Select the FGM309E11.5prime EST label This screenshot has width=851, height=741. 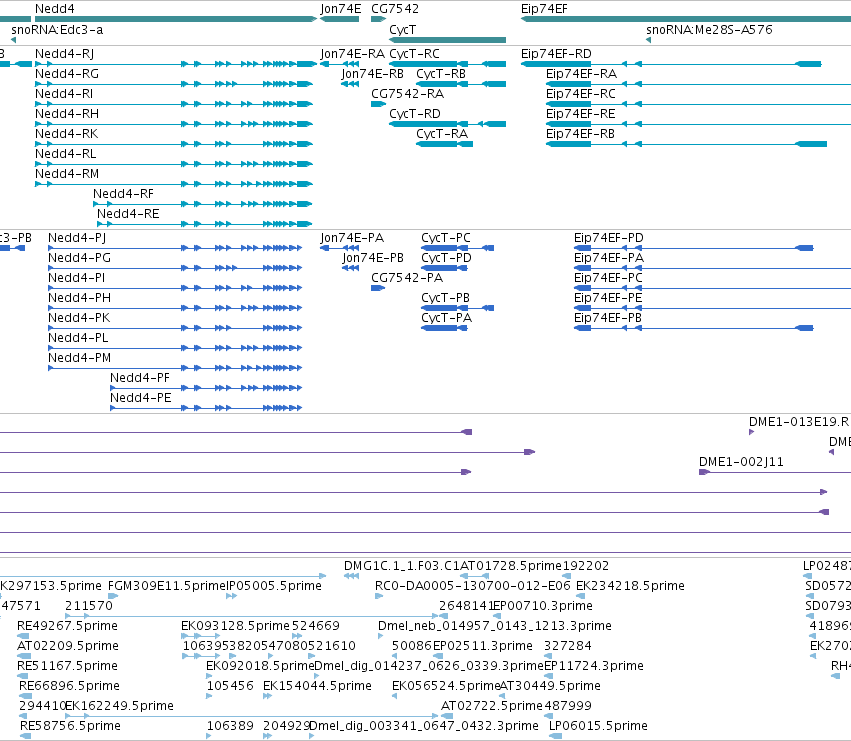[167, 586]
